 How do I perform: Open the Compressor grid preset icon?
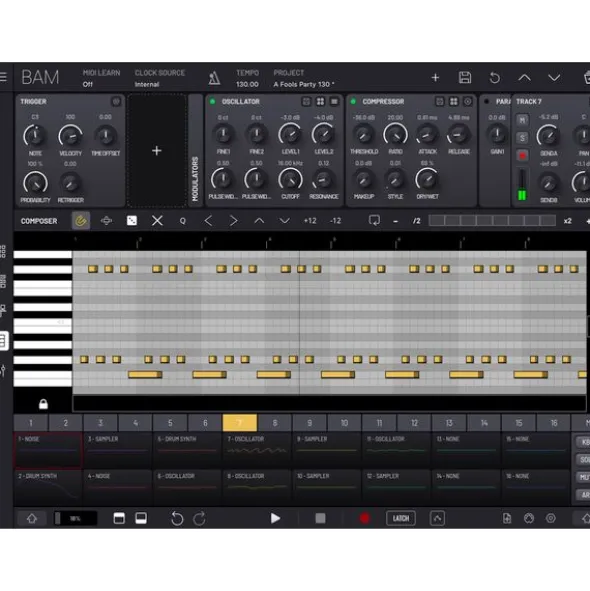coord(454,101)
